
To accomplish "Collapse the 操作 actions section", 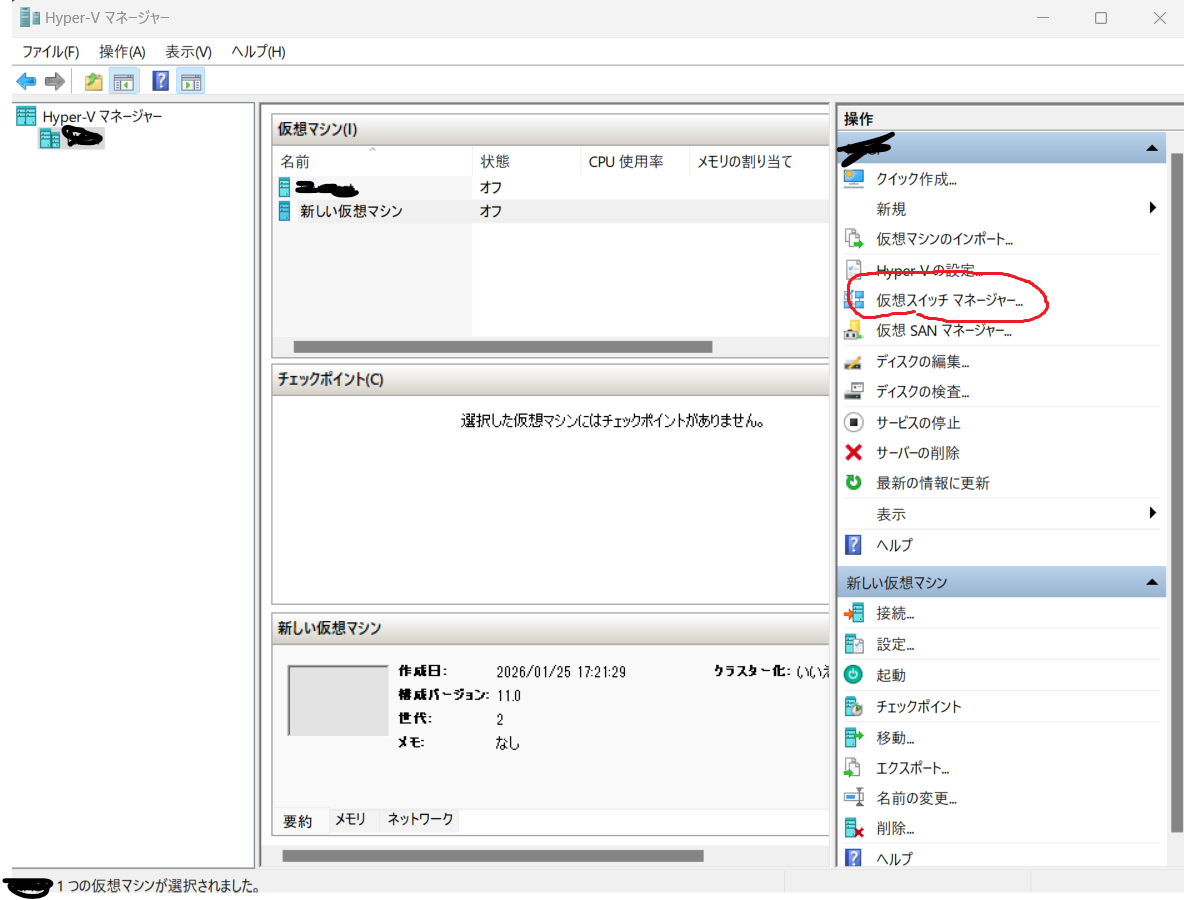I will click(1152, 146).
